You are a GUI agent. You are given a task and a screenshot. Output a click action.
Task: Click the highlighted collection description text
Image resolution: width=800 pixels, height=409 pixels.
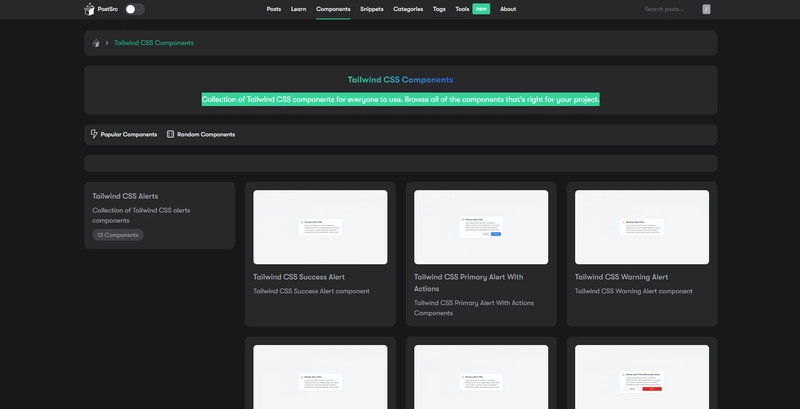coord(401,99)
